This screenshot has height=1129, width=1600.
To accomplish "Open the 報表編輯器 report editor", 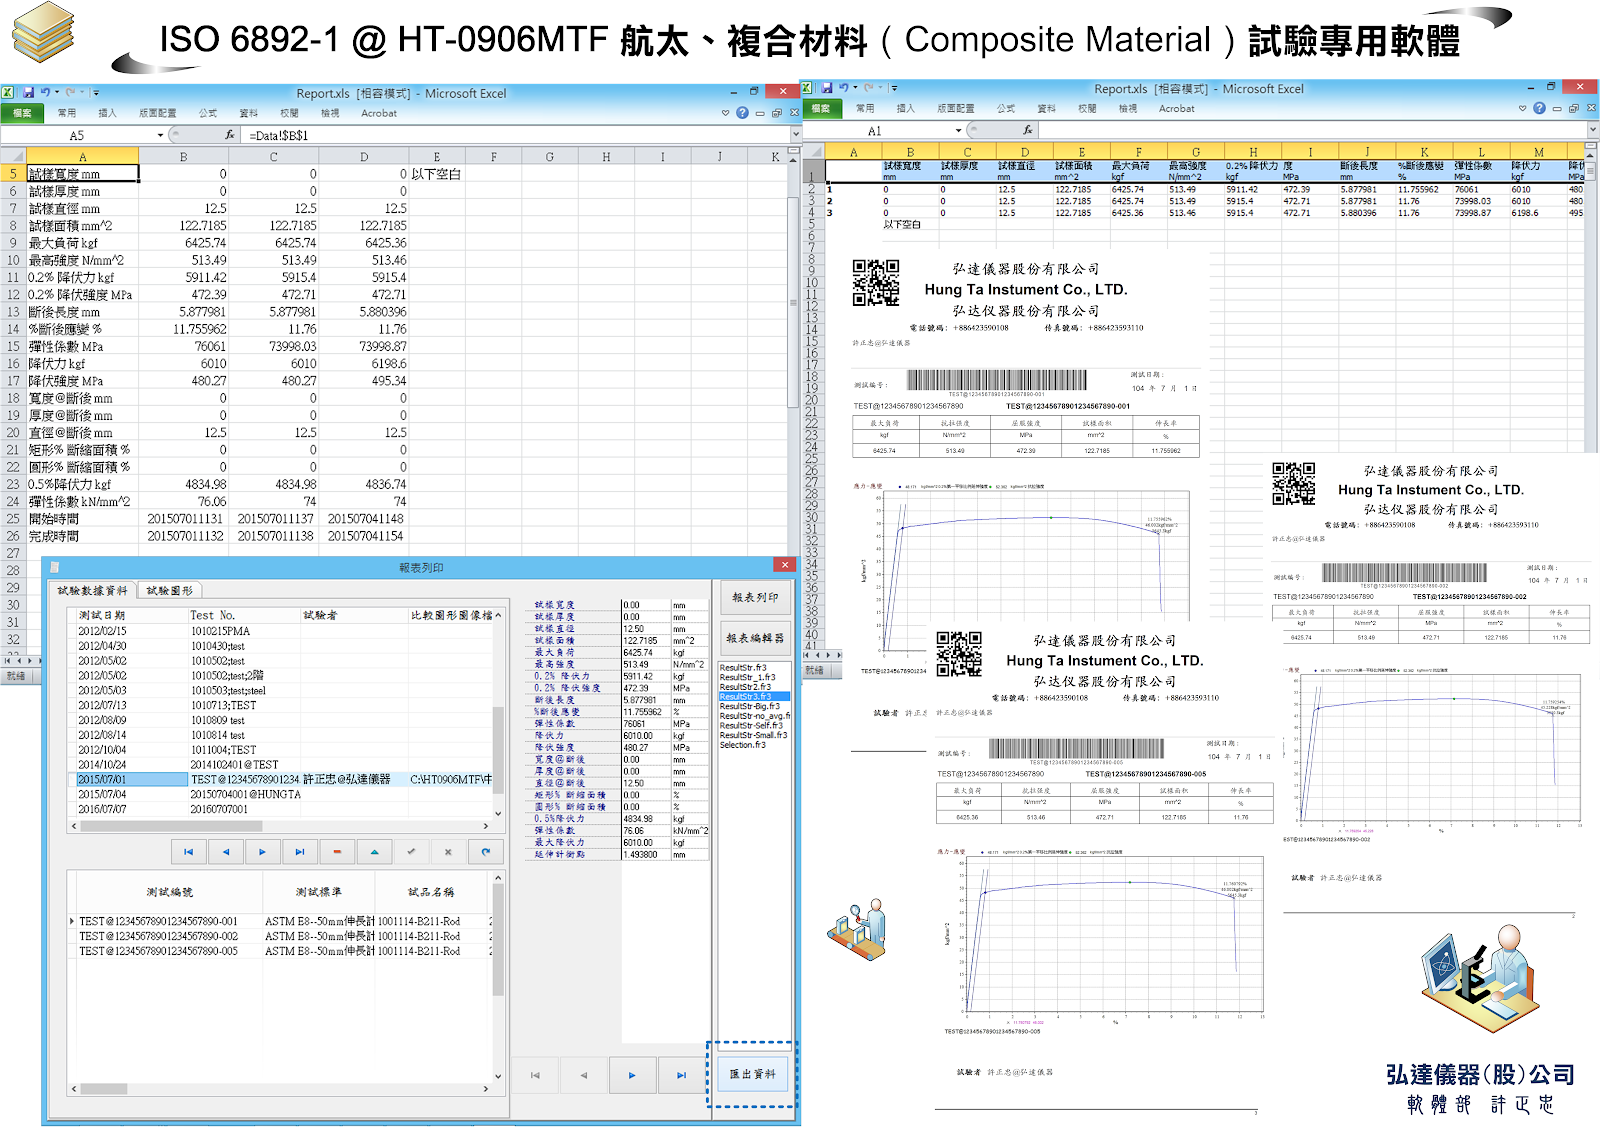I will [755, 640].
